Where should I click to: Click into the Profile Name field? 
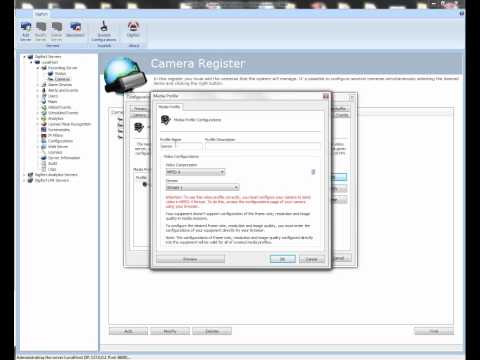pyautogui.click(x=181, y=146)
